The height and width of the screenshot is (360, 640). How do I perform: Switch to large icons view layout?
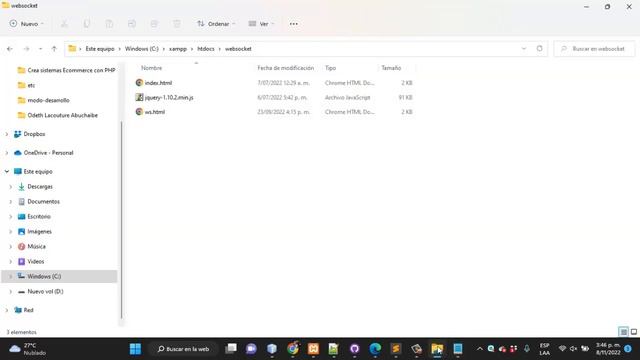[634, 332]
